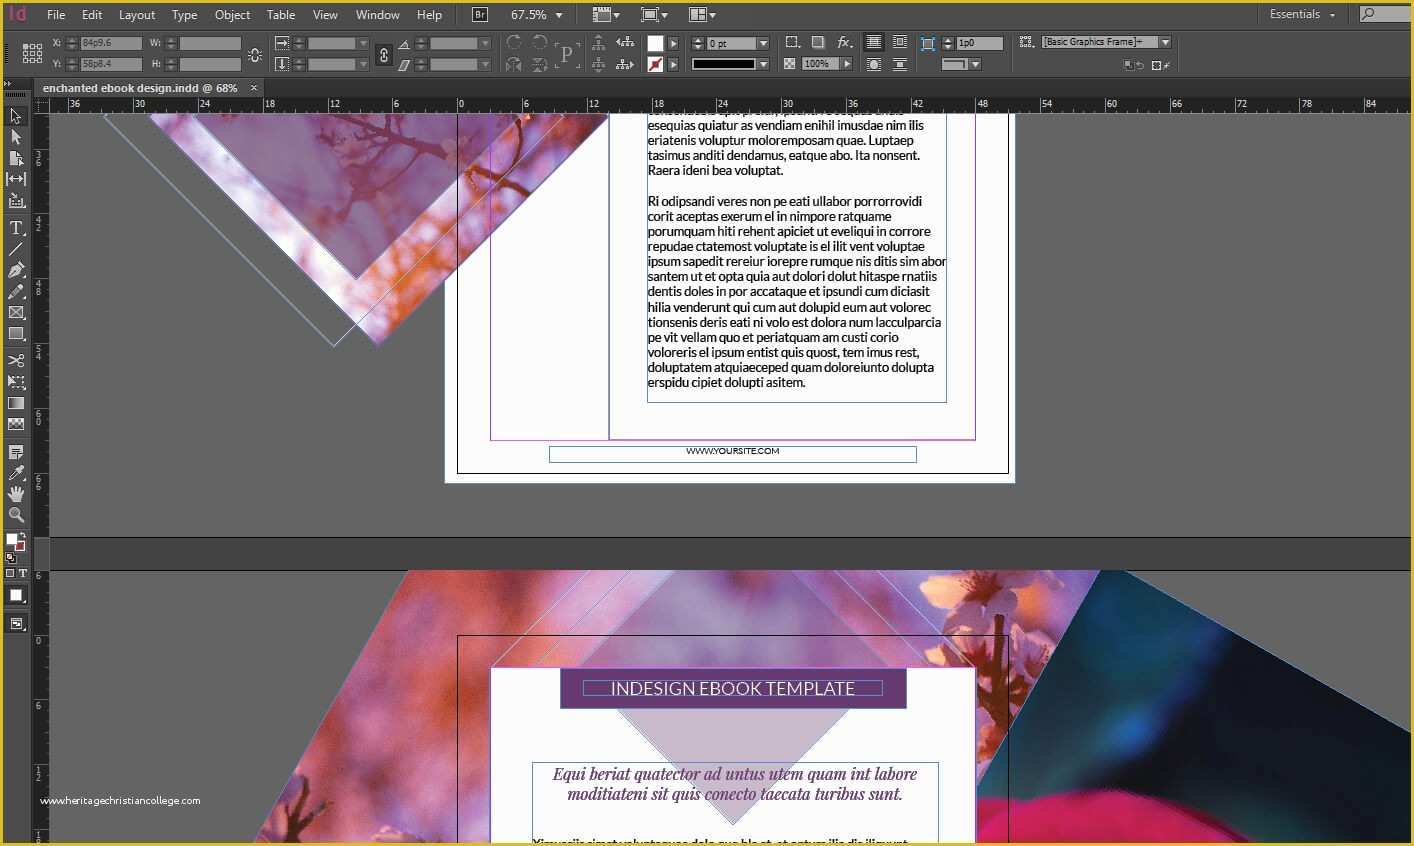Toggle Formatting affects text button
Screen dimensions: 1414x846
click(22, 573)
